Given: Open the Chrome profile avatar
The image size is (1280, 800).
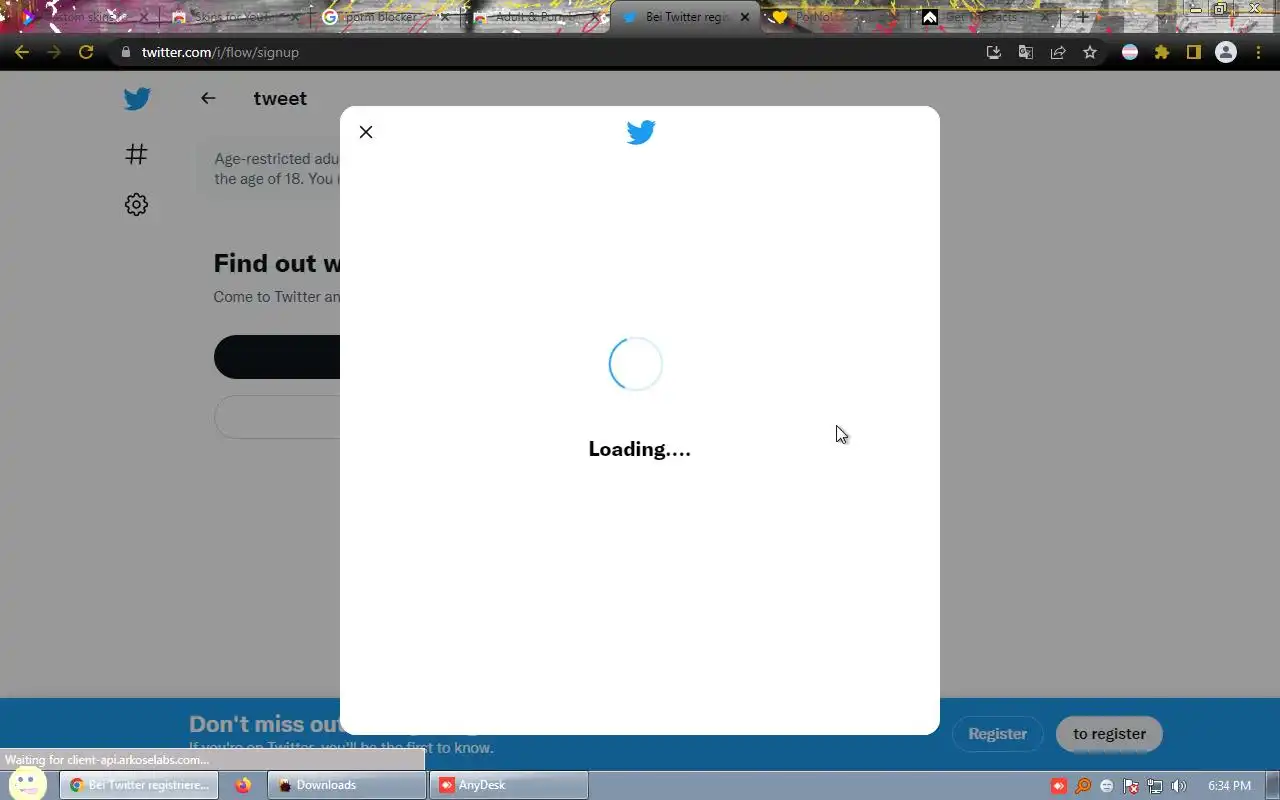Looking at the screenshot, I should coord(1226,52).
